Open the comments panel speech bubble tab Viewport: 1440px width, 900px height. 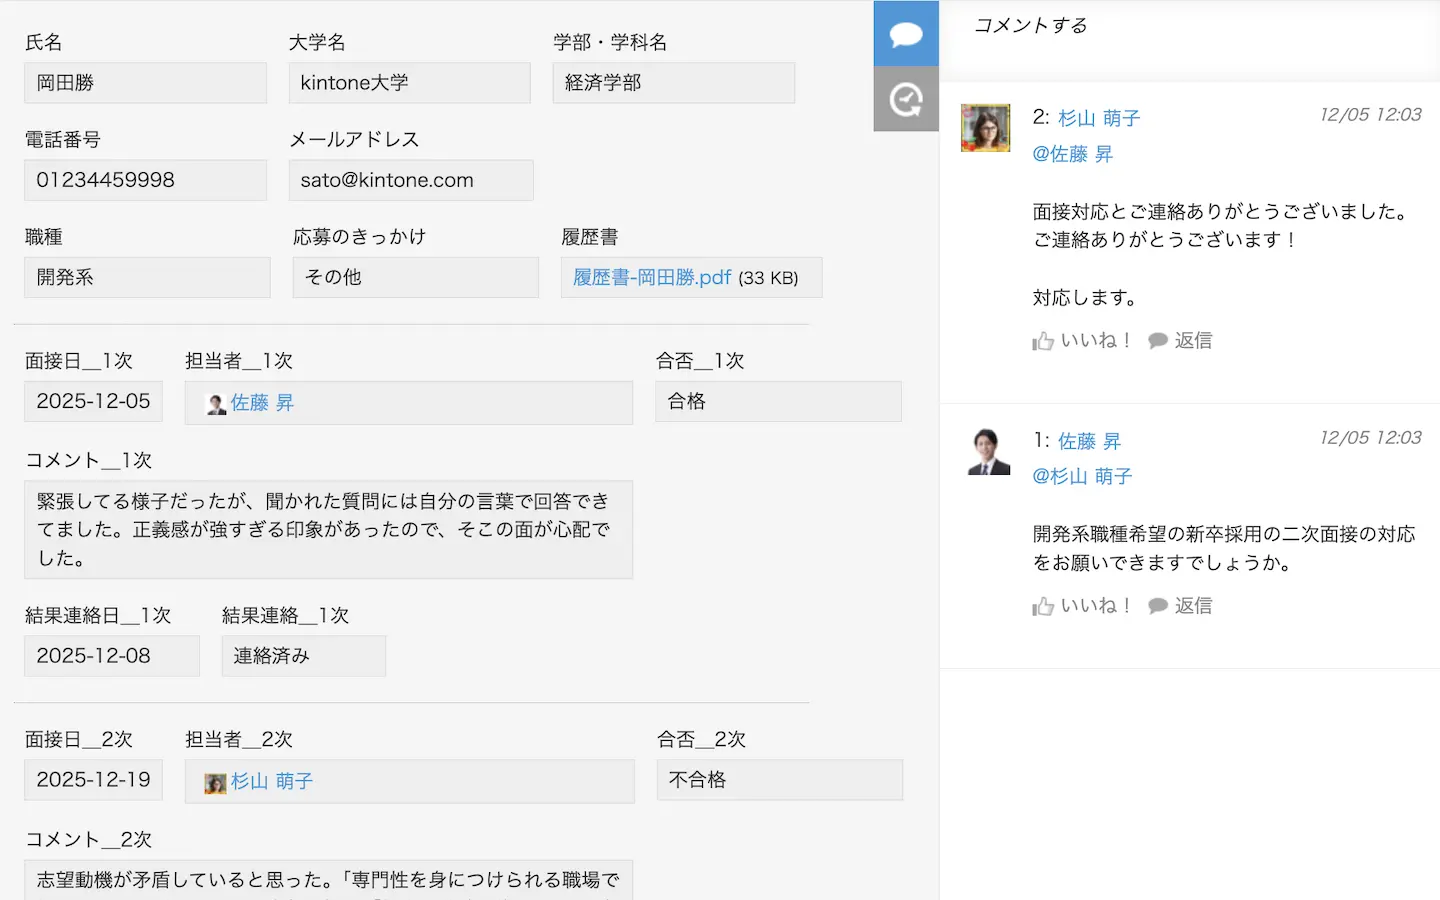pyautogui.click(x=906, y=34)
